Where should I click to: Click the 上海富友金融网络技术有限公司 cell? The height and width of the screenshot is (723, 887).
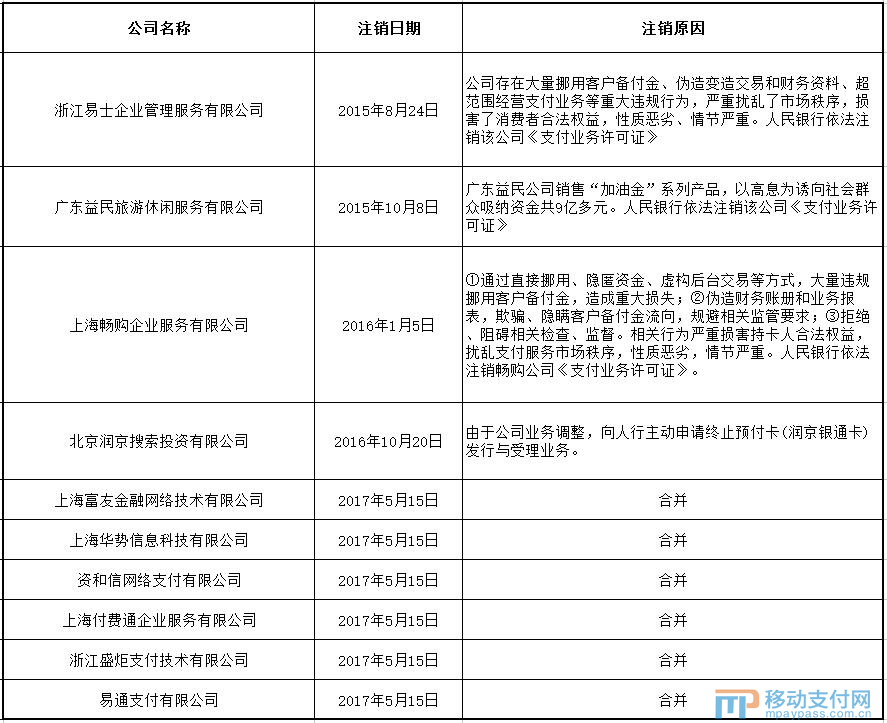point(159,500)
